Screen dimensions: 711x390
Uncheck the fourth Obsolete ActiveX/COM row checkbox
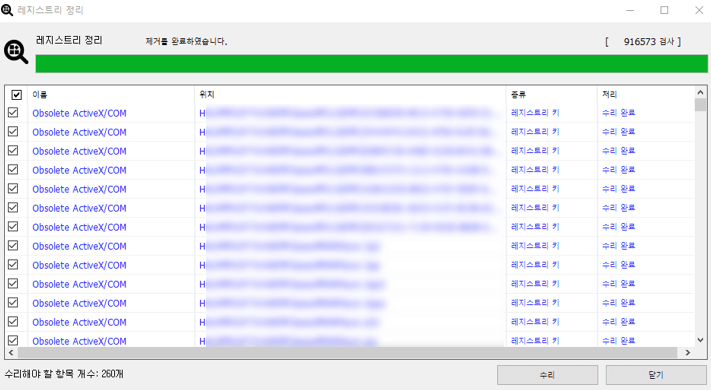[13, 170]
